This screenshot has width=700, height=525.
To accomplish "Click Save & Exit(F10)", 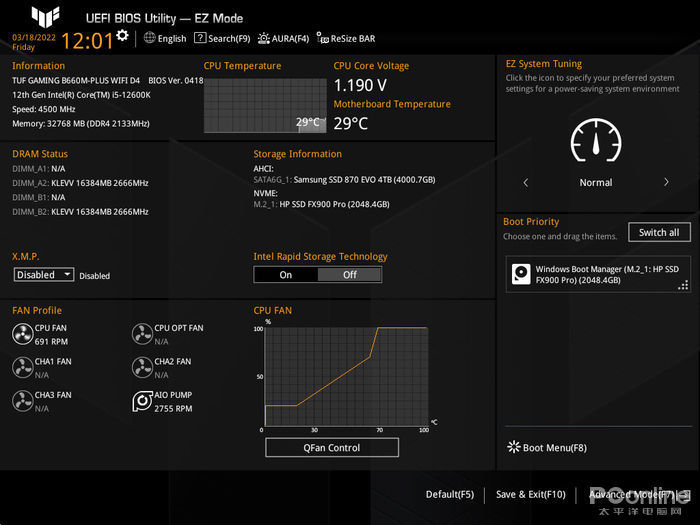I will 531,494.
